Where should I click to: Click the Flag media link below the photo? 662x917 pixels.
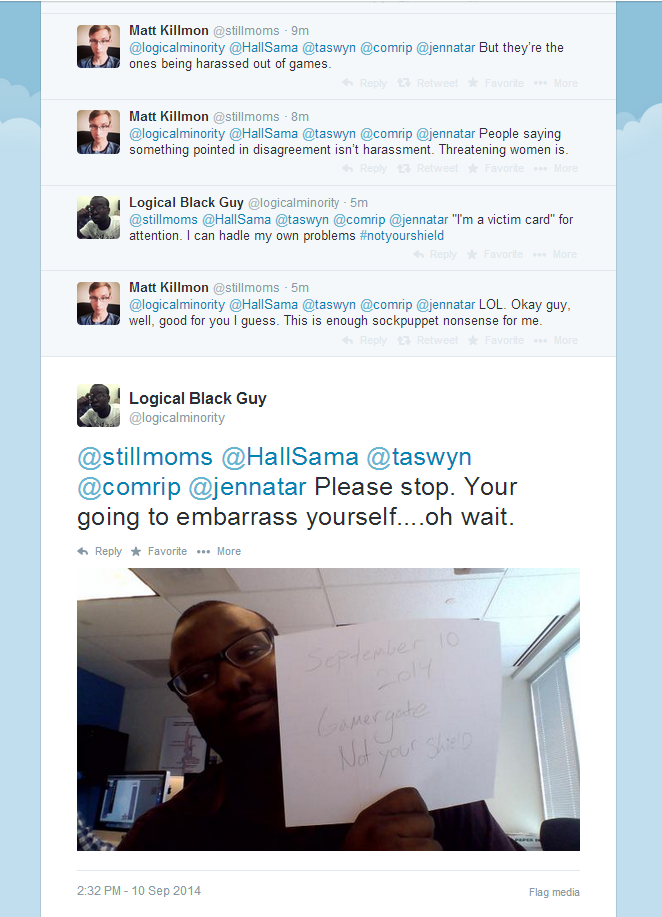(x=554, y=892)
